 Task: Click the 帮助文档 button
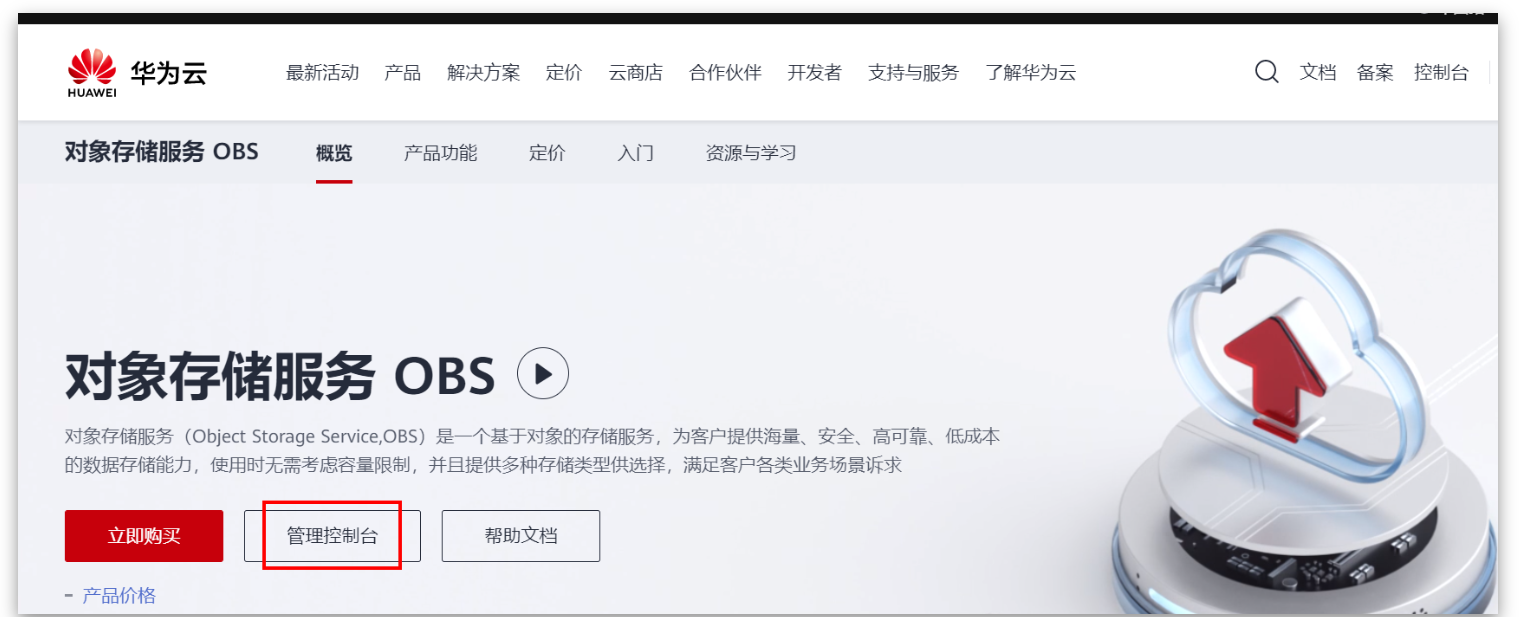click(x=521, y=536)
